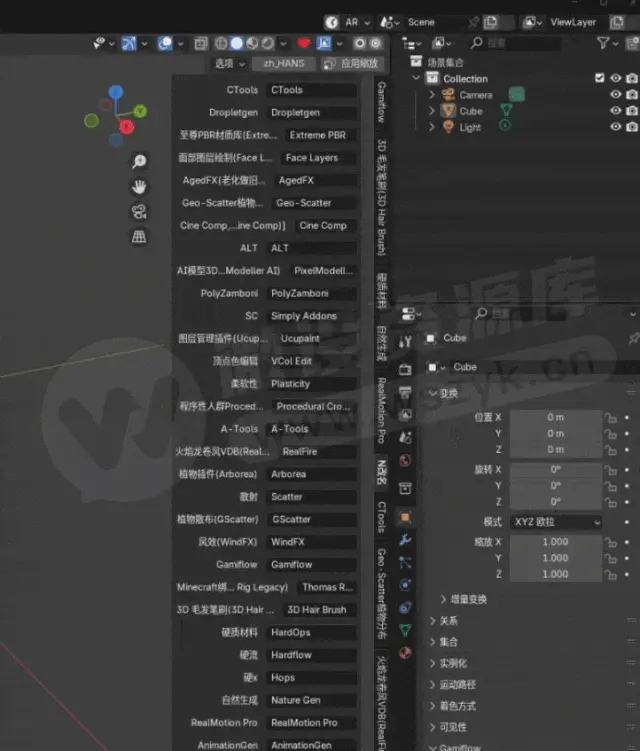The width and height of the screenshot is (640, 751).
Task: Open the Gamiflow sidebar tab
Action: coord(381,102)
